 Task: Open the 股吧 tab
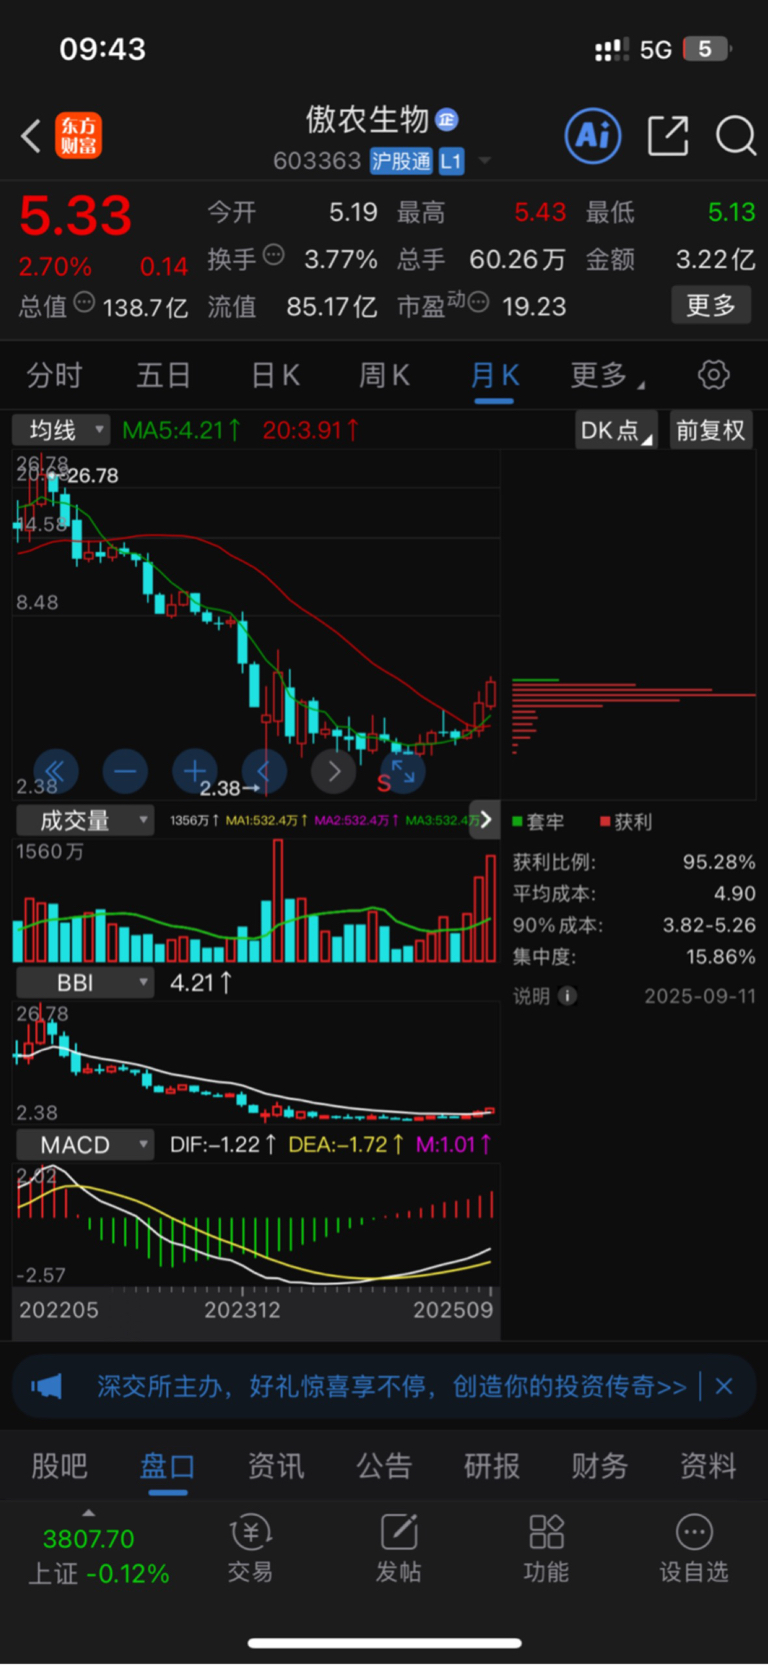coord(59,1466)
